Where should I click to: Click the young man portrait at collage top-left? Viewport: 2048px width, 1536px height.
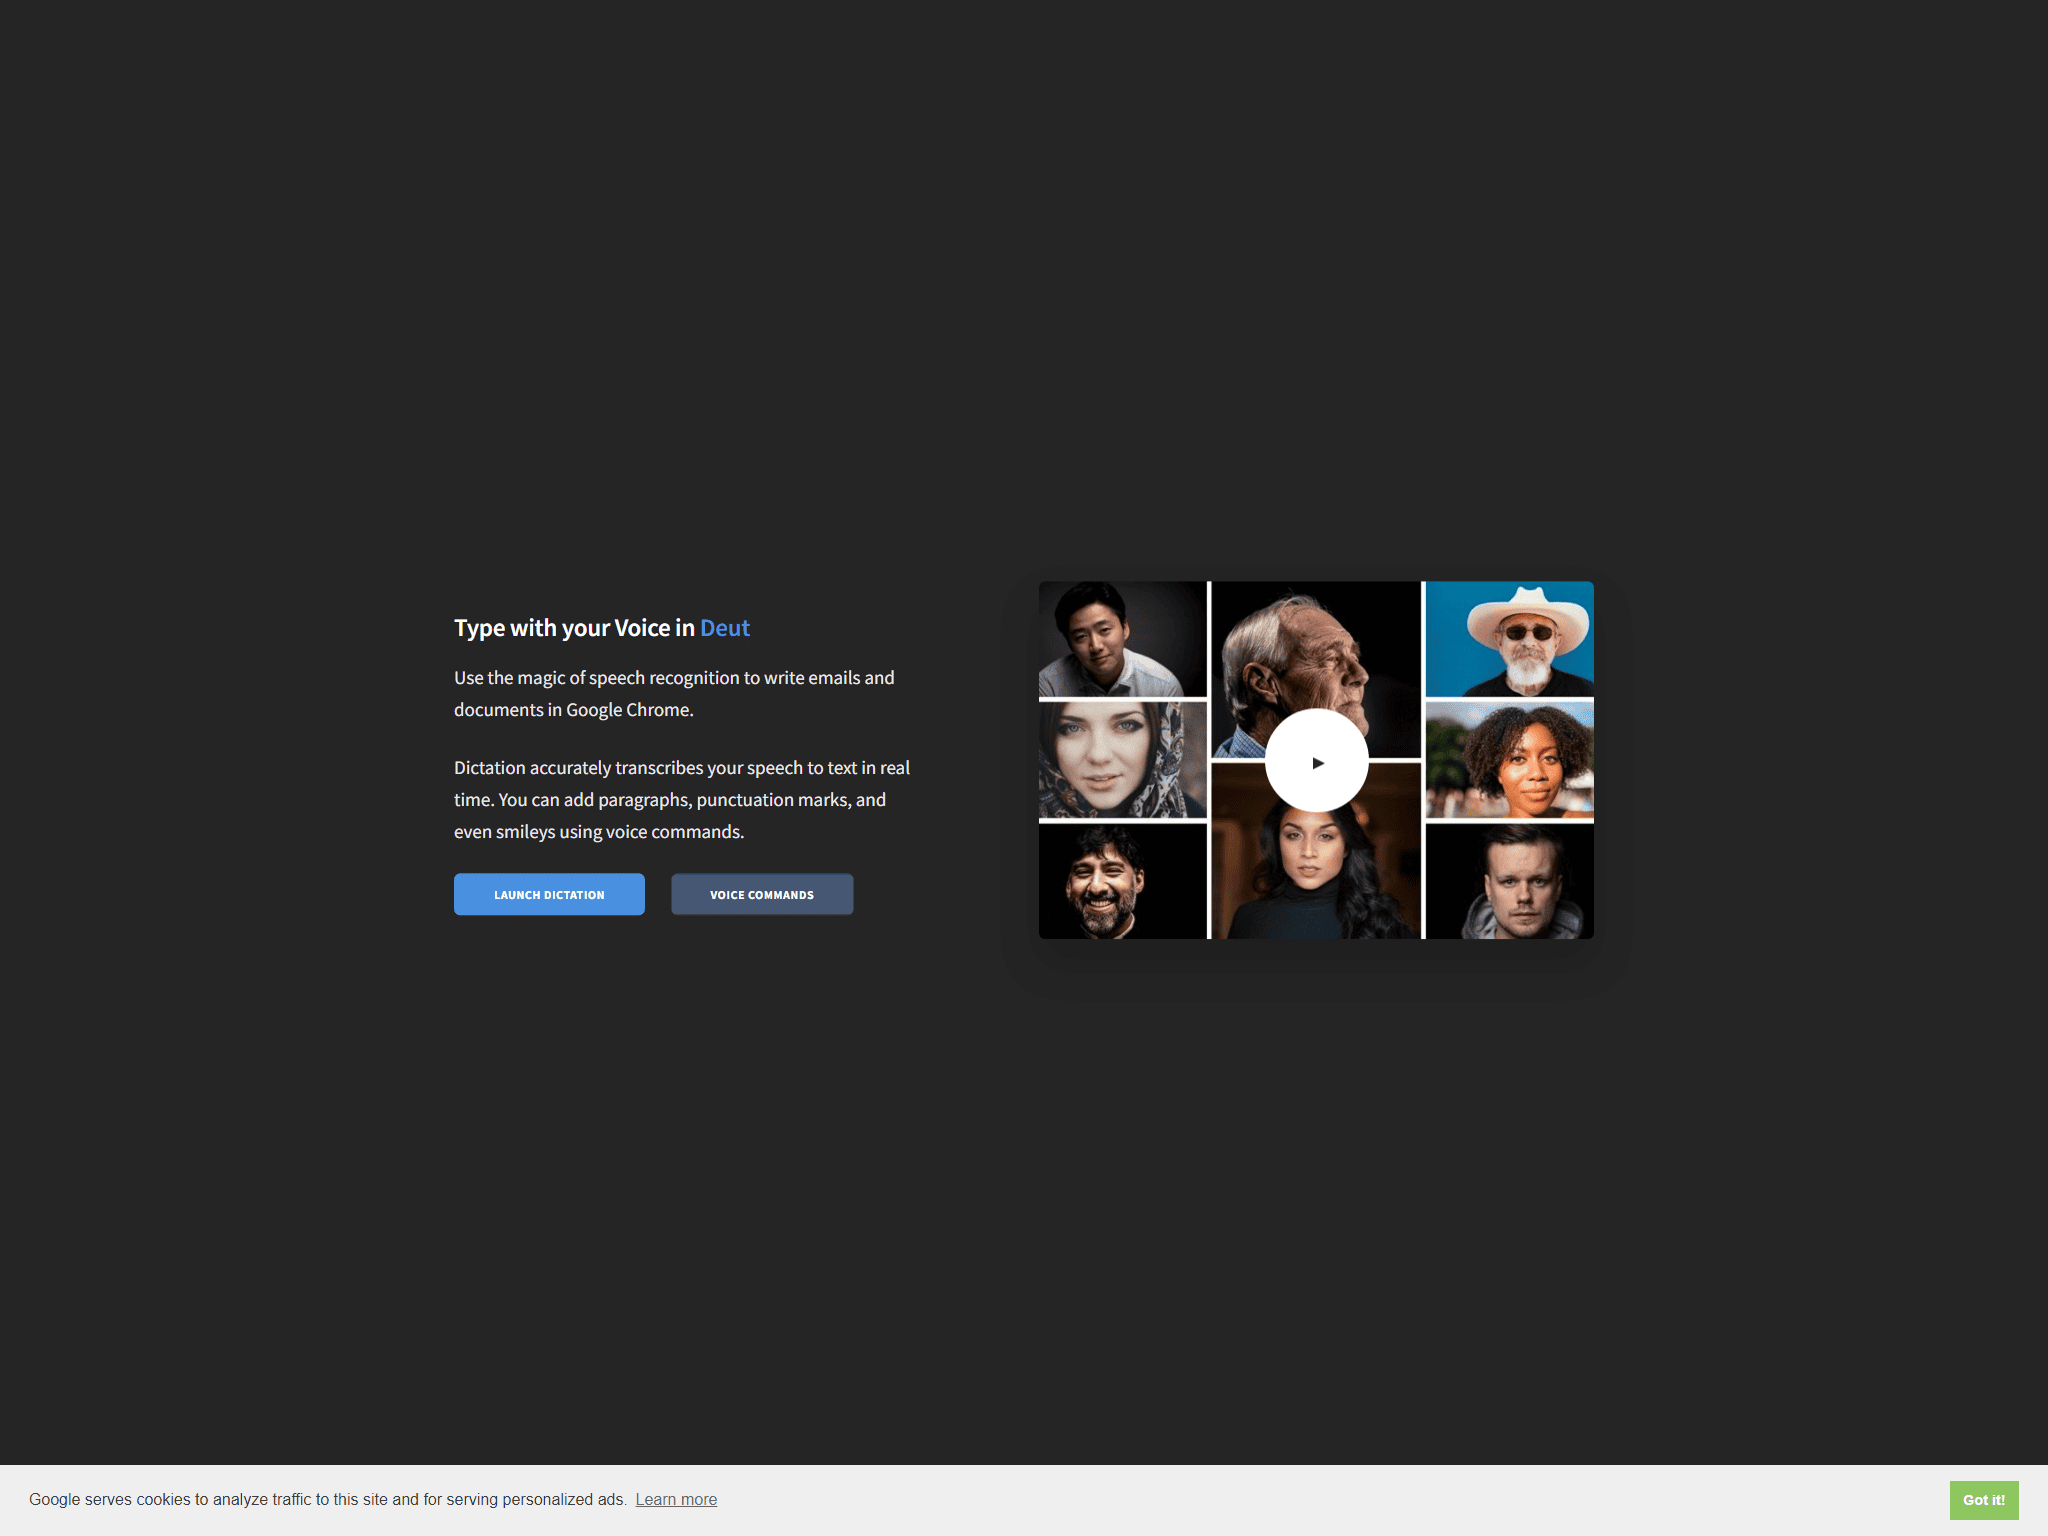point(1122,639)
